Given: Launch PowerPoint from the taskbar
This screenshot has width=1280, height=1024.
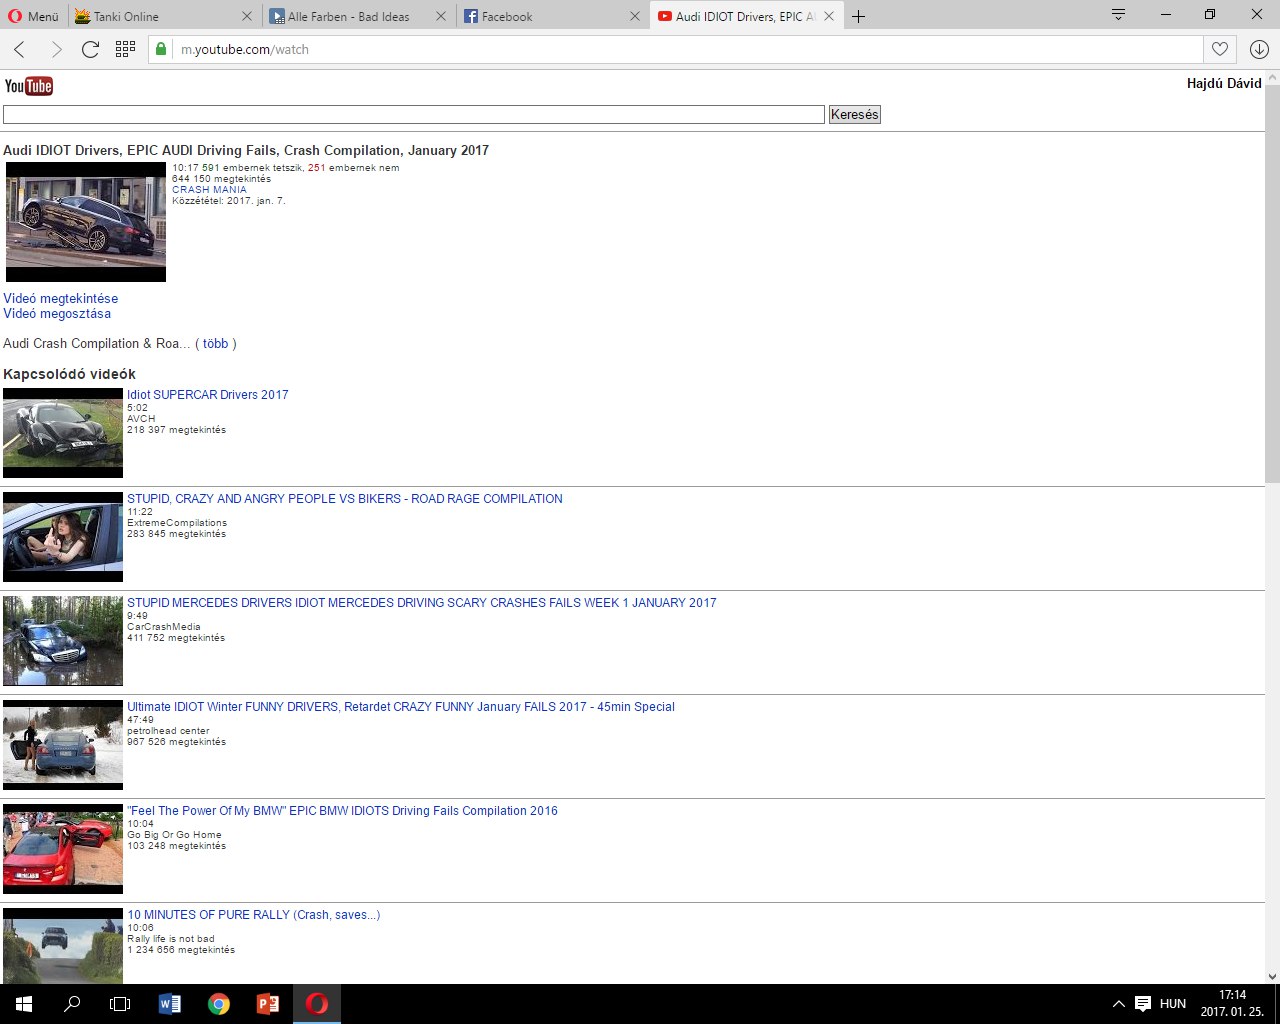Looking at the screenshot, I should pos(267,1004).
